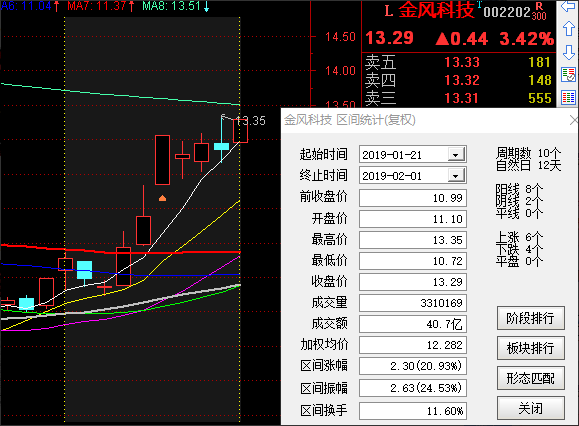Click the 自然日 12天 statistic

(x=528, y=165)
